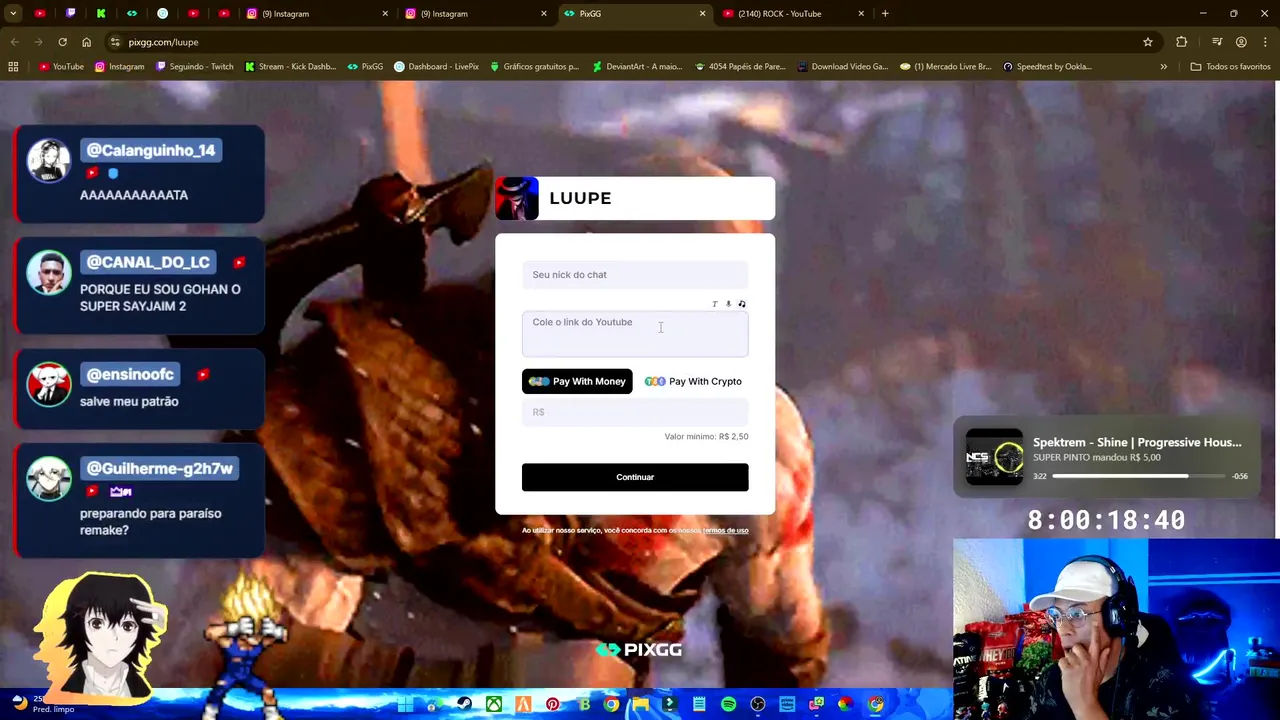This screenshot has height=720, width=1280.
Task: Open Dashboard - LivePix bookmark
Action: point(436,67)
